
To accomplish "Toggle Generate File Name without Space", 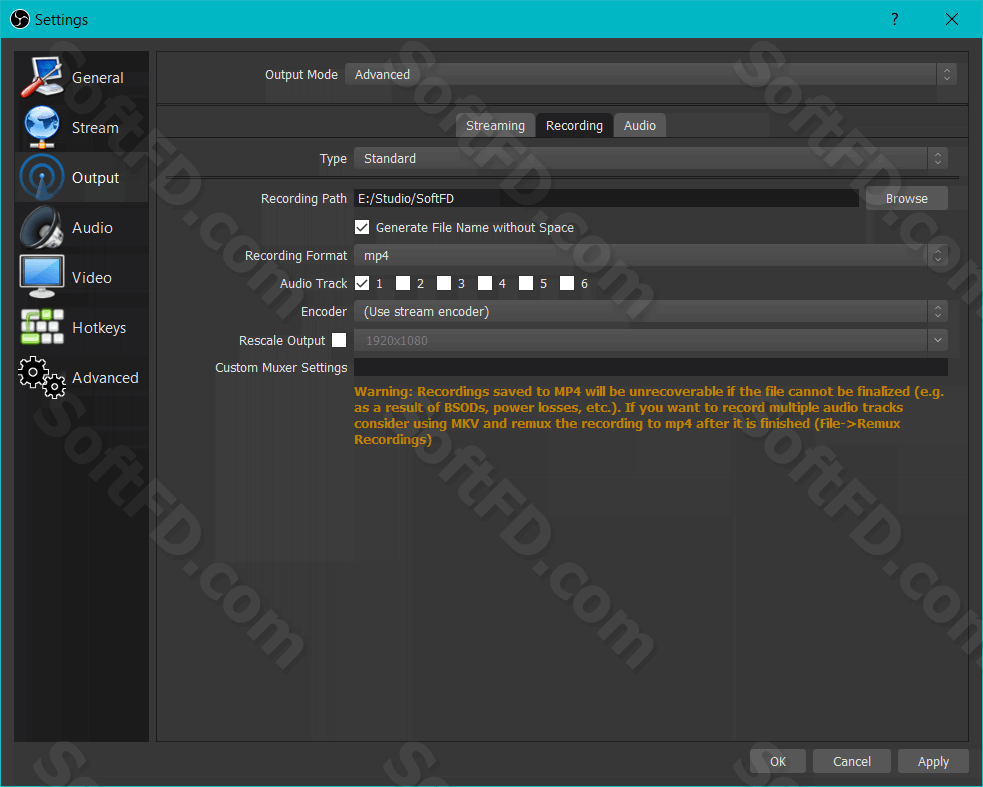I will pos(362,227).
